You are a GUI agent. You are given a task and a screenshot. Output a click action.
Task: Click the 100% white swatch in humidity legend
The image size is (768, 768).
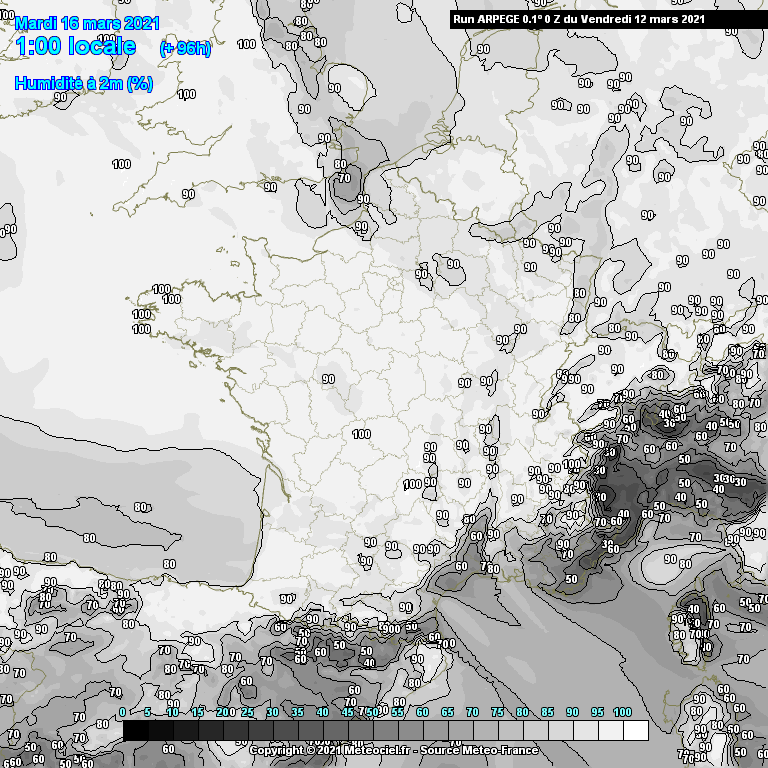click(x=635, y=731)
